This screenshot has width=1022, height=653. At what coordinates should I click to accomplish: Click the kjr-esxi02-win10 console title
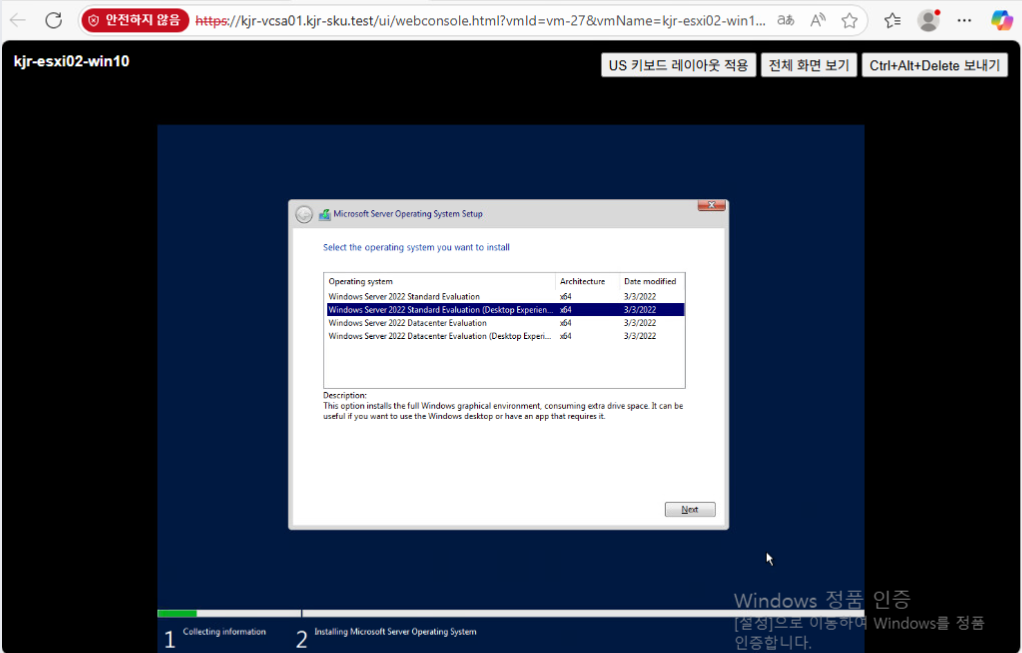(72, 61)
